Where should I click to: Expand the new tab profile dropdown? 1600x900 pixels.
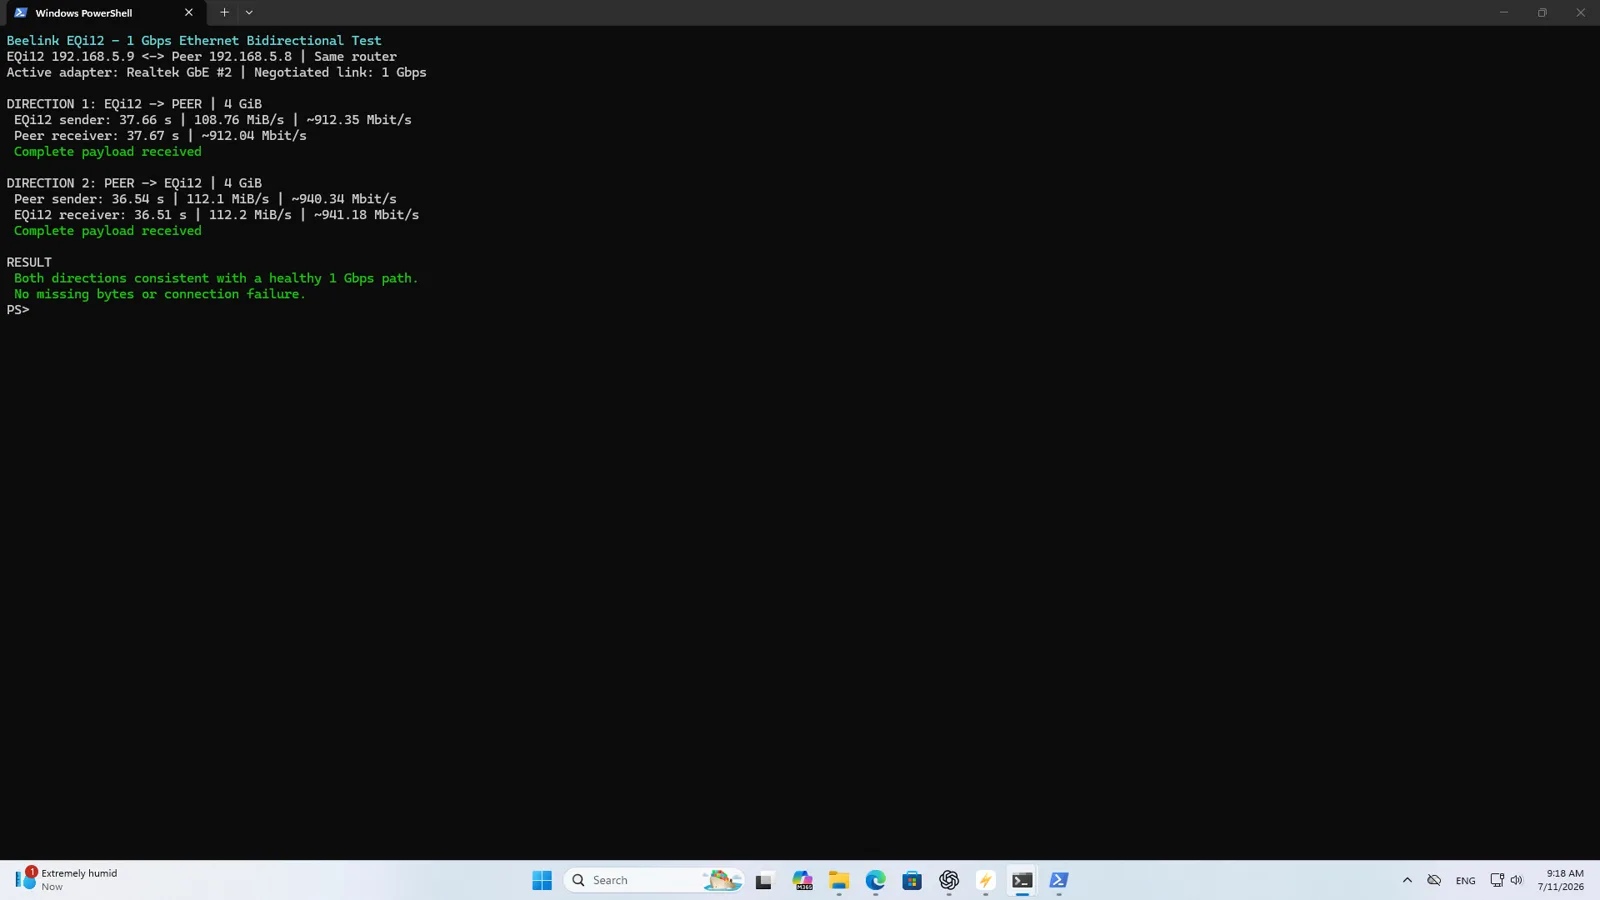coord(249,13)
